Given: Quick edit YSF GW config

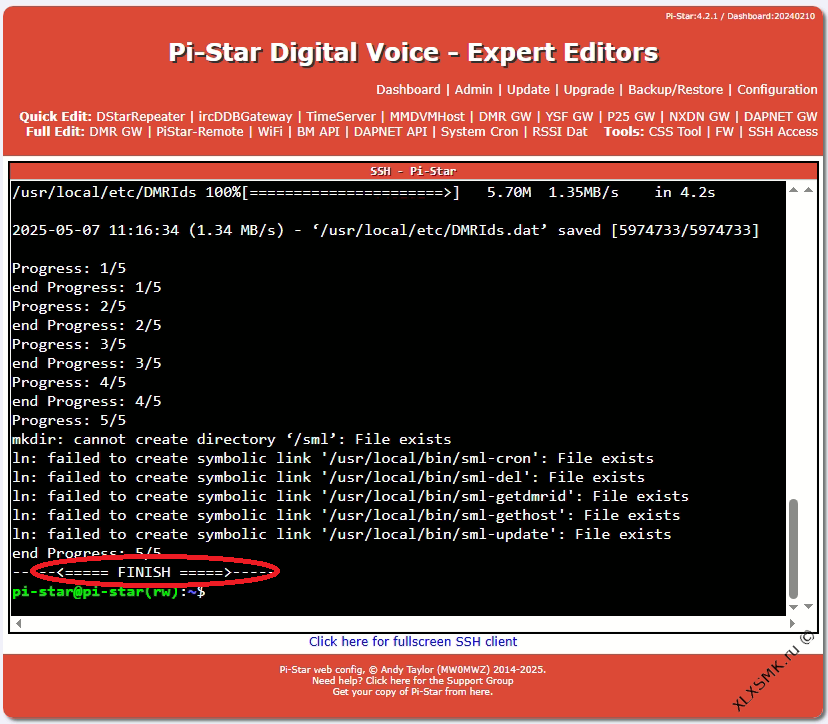Looking at the screenshot, I should pos(569,117).
